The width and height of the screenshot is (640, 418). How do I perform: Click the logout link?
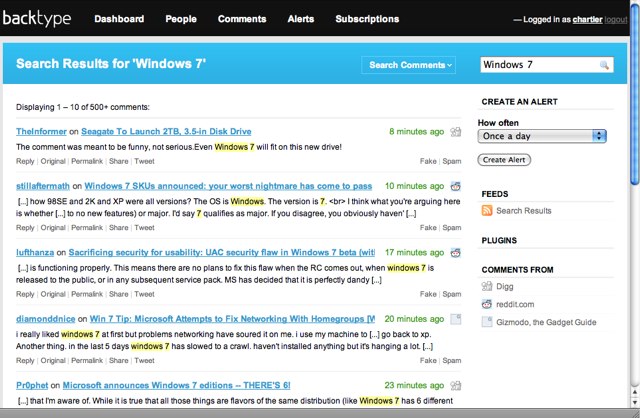point(616,20)
